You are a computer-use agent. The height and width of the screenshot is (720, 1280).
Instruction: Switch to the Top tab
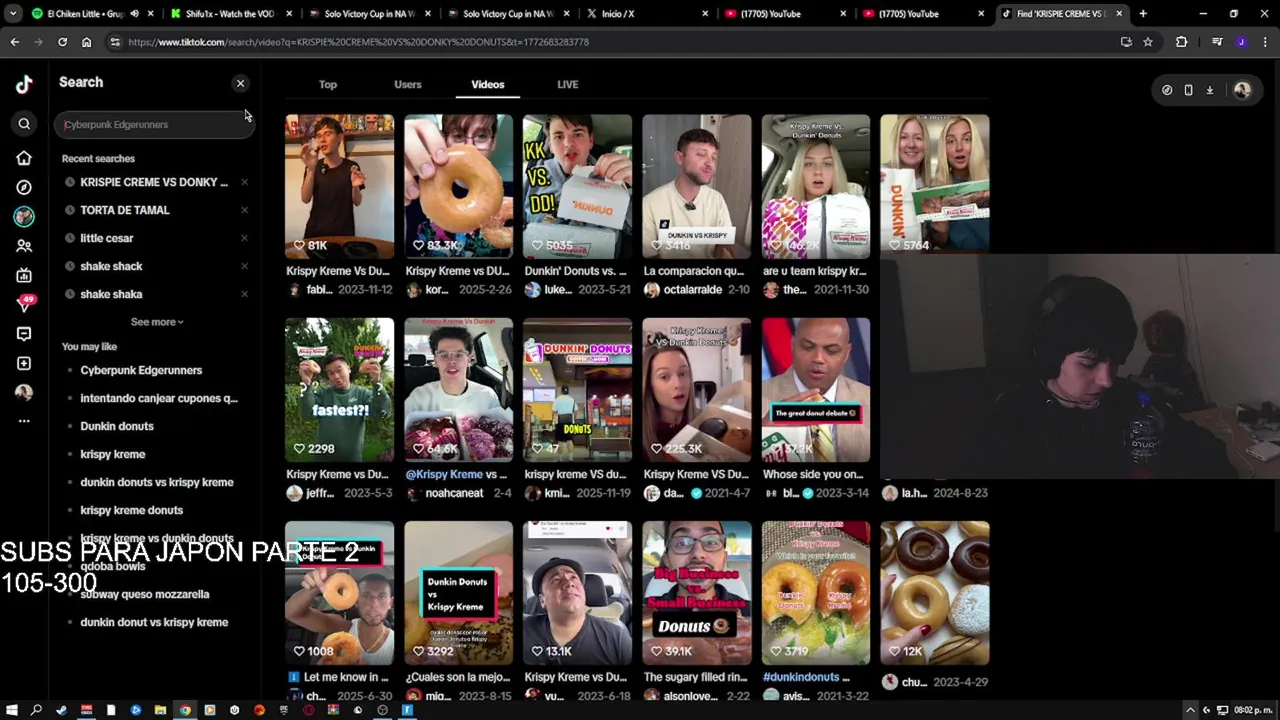(x=328, y=84)
